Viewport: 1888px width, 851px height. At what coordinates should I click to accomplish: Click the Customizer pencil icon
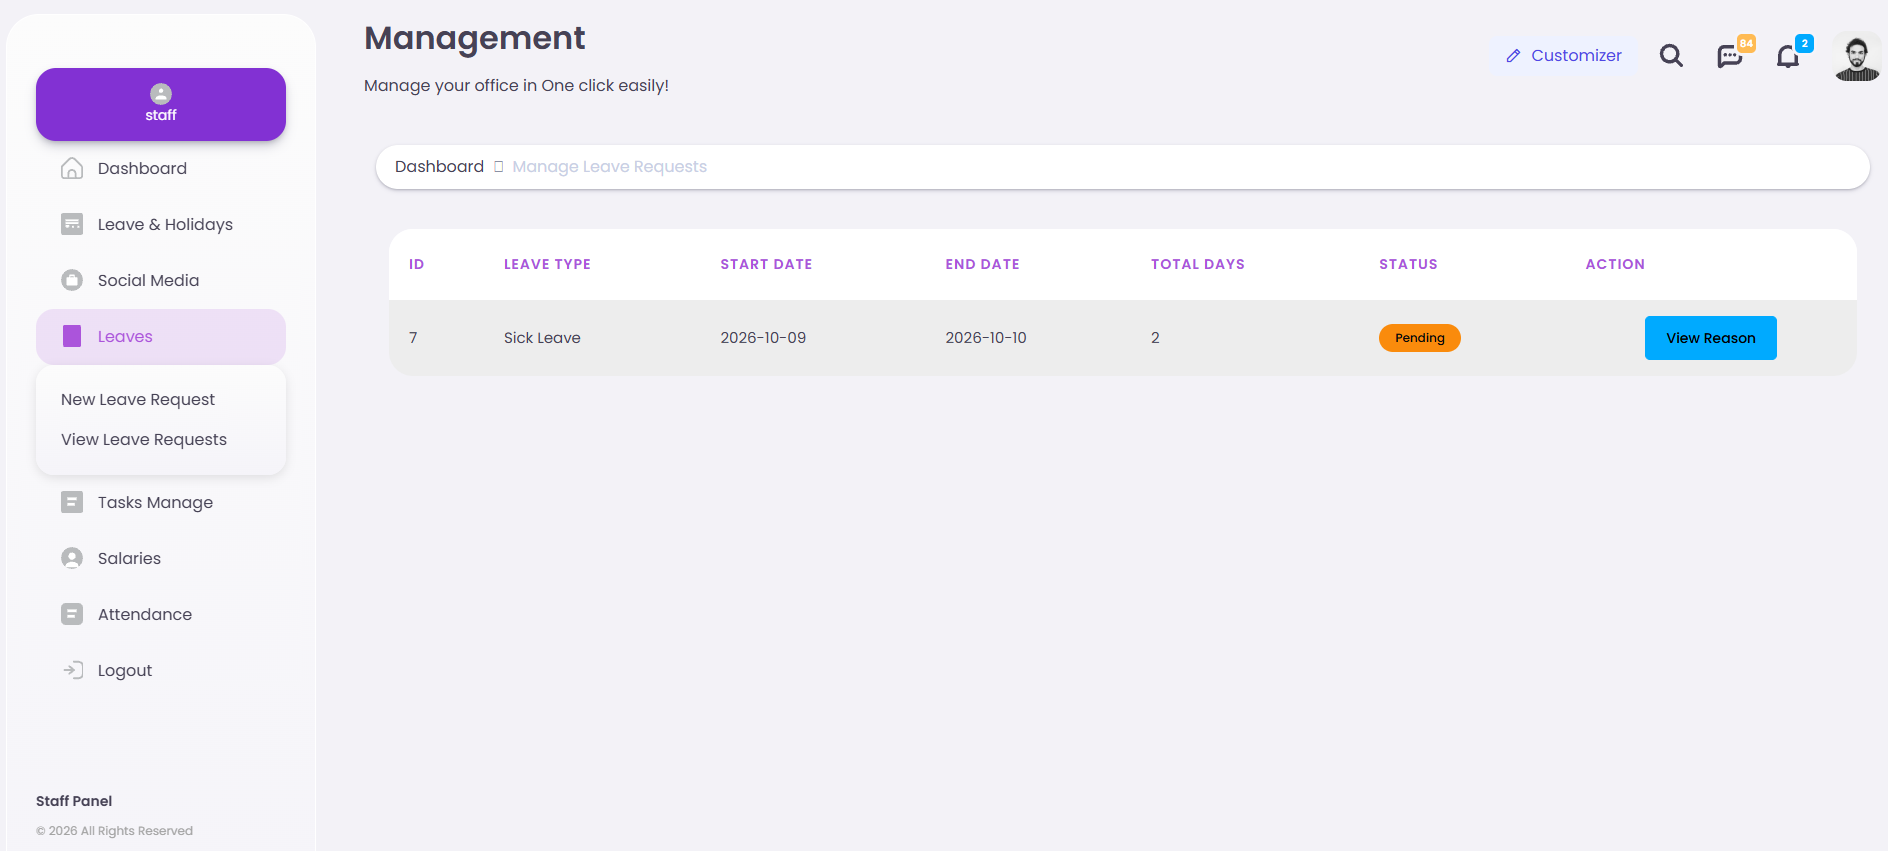click(x=1513, y=56)
